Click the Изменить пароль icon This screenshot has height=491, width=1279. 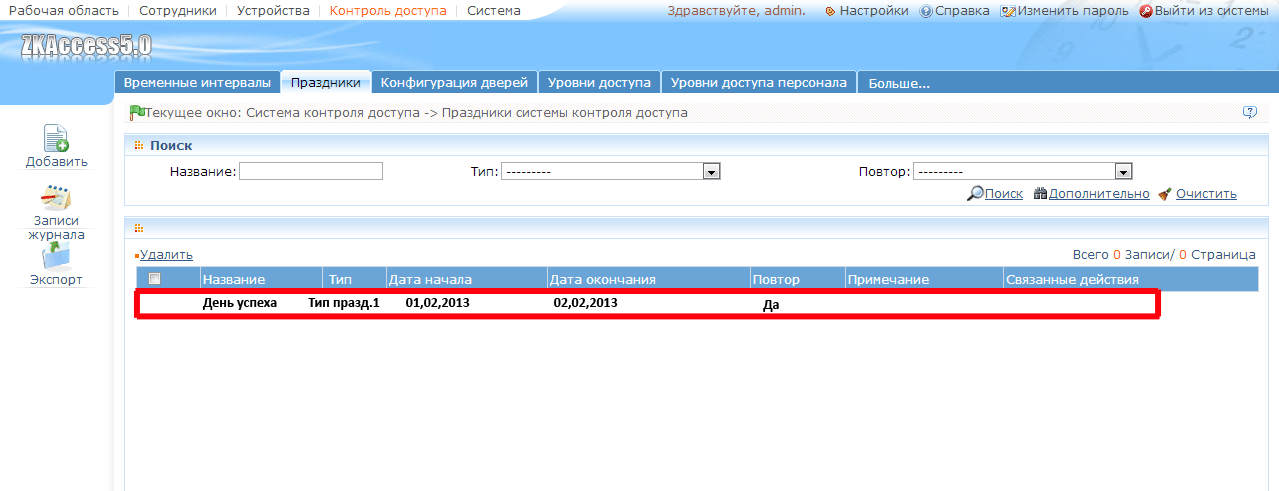click(x=1008, y=11)
